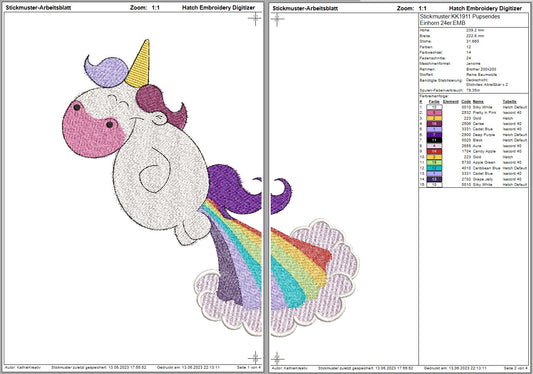
Task: Click the Silky White swatch in row 1
Action: click(x=434, y=107)
